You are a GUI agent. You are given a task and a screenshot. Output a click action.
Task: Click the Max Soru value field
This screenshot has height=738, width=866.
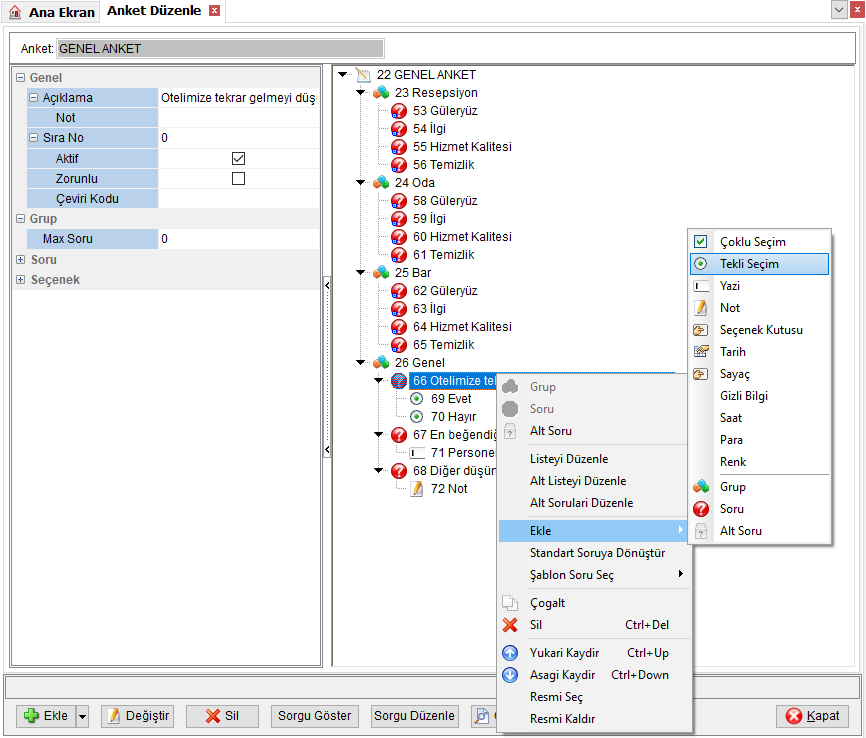239,239
